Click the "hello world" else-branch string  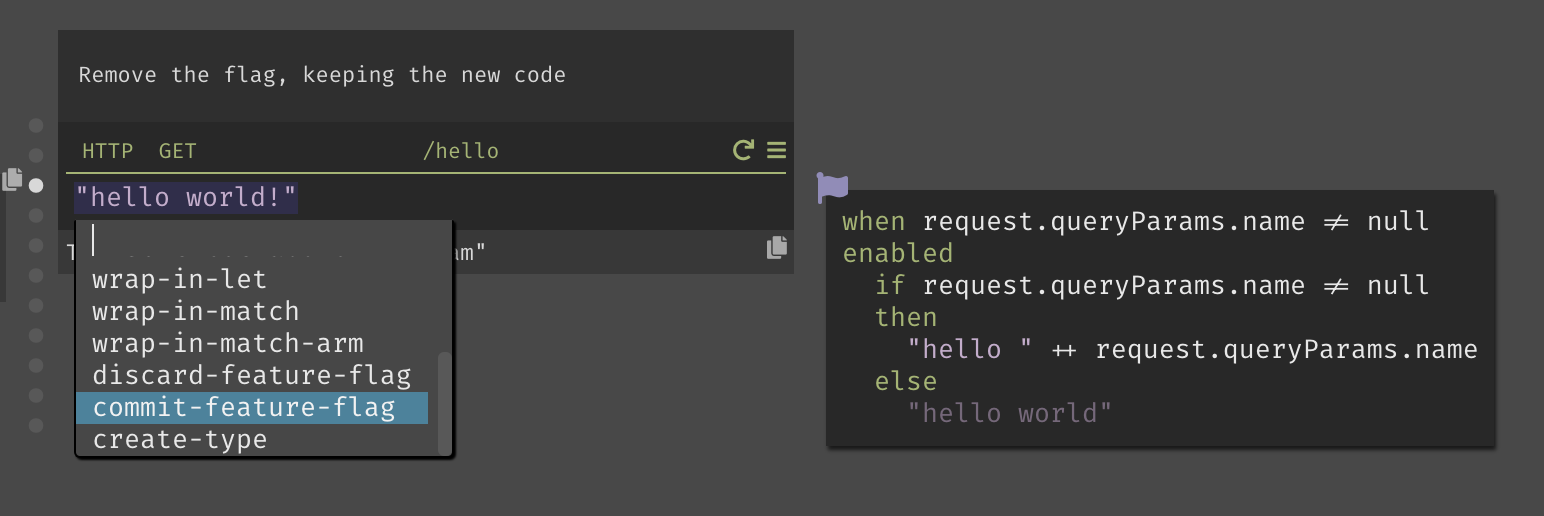[x=1010, y=413]
